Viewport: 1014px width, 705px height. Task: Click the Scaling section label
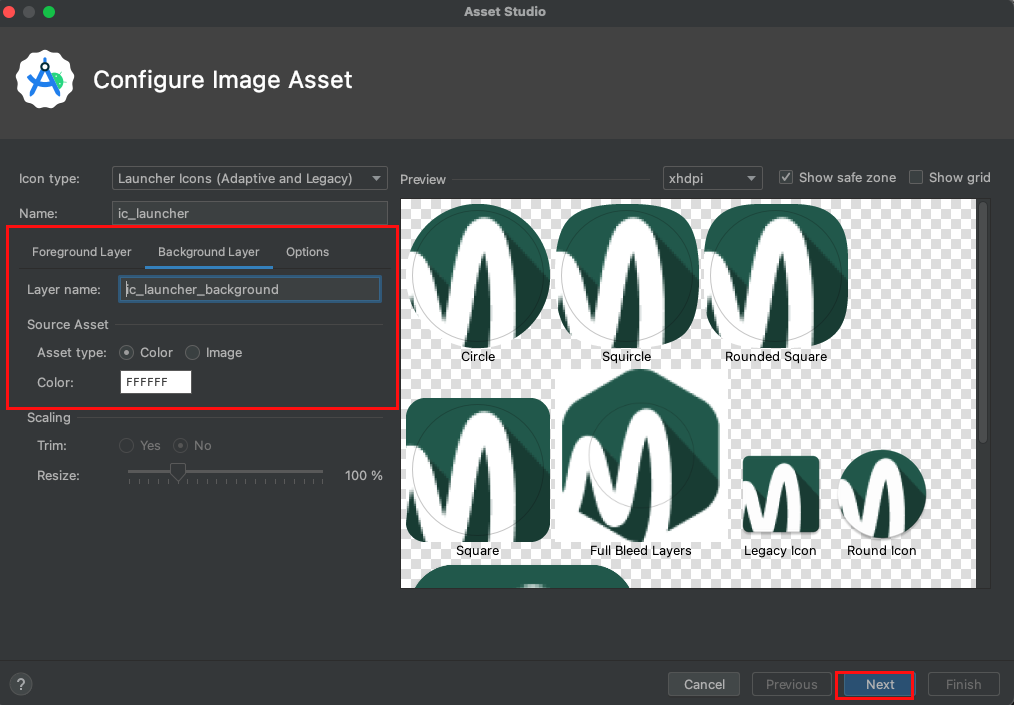click(49, 418)
